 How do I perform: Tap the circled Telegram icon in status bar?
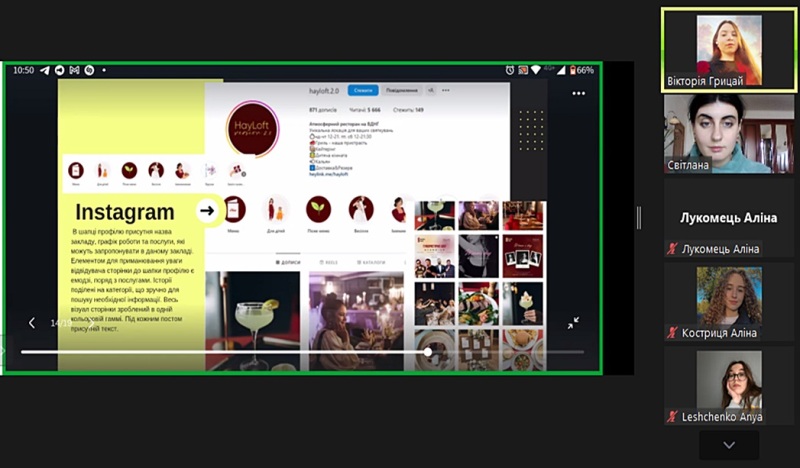click(60, 70)
